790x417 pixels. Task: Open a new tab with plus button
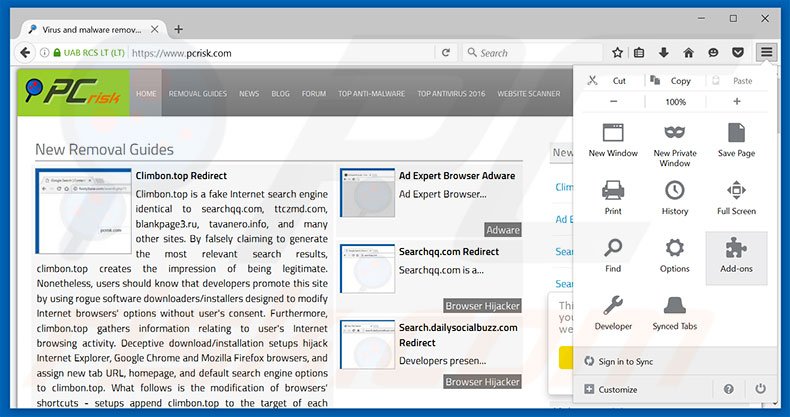coord(178,29)
